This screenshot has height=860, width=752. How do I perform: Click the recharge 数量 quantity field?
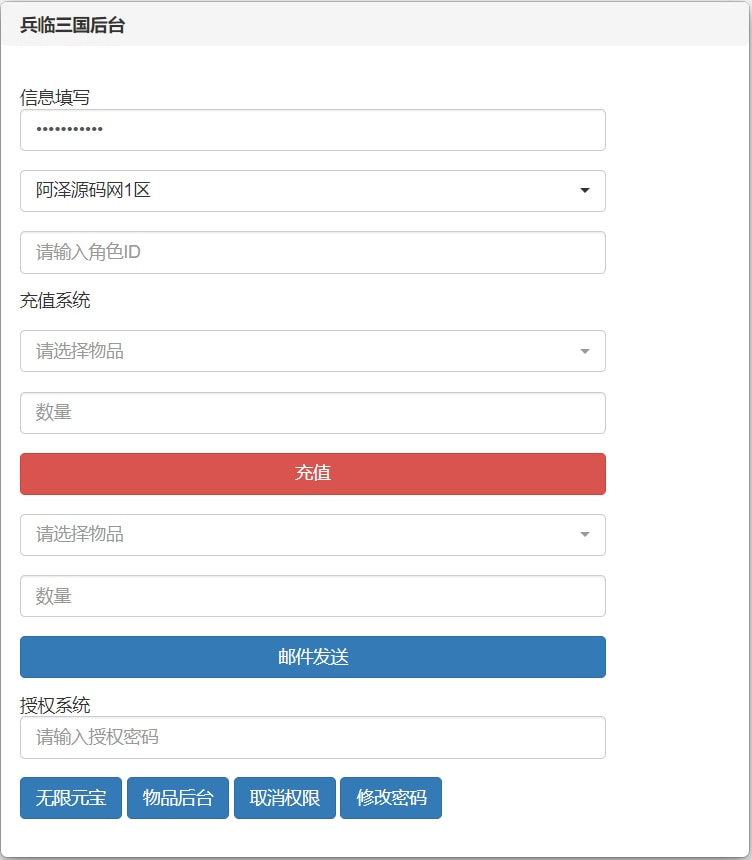(x=312, y=413)
